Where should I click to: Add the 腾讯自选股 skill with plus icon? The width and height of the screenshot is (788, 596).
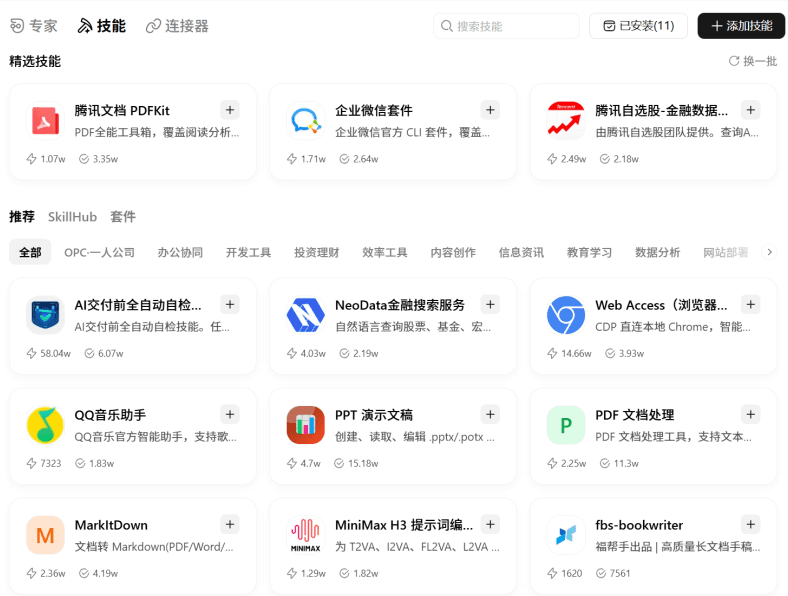click(x=750, y=110)
